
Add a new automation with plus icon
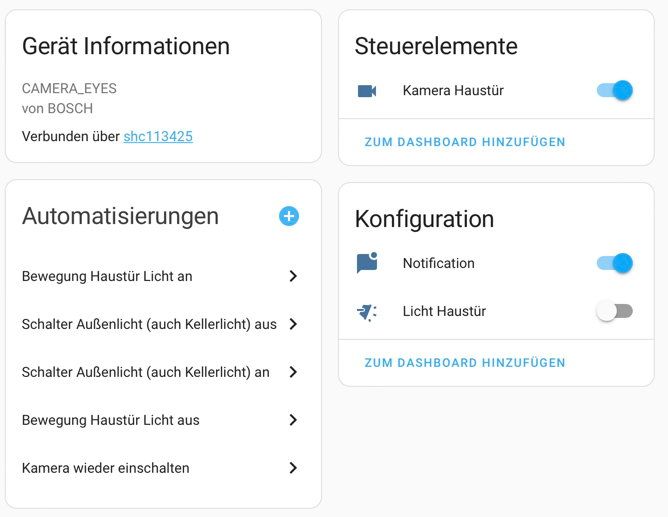(289, 216)
